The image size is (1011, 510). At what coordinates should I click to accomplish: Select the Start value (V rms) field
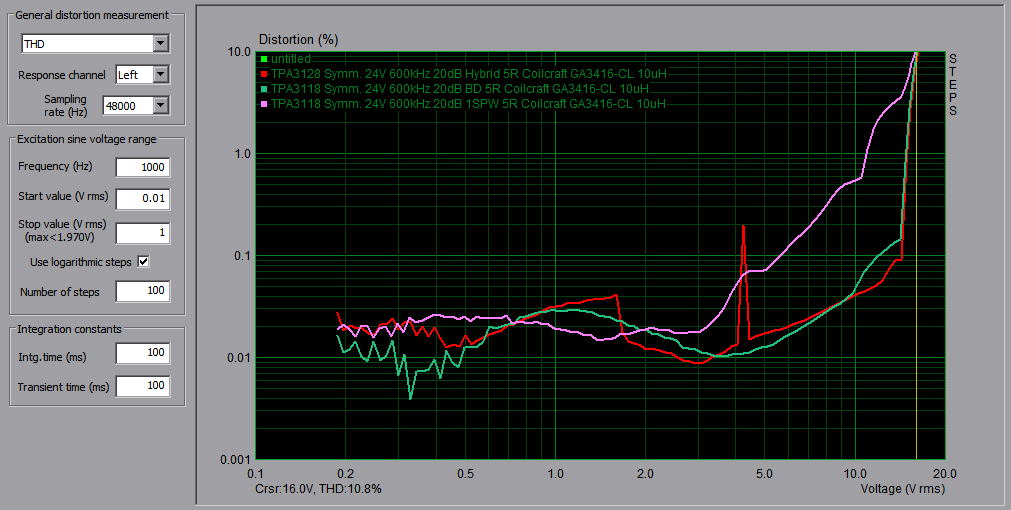pos(142,198)
